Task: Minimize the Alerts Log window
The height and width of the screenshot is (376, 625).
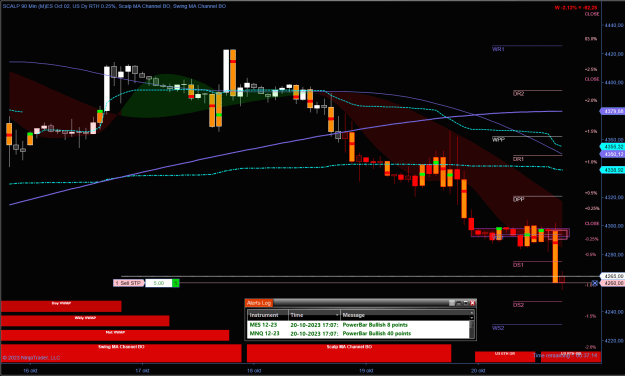Action: pyautogui.click(x=459, y=303)
